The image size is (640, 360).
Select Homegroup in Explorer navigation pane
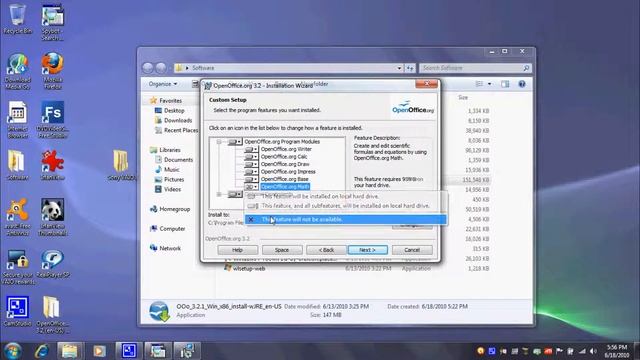point(175,209)
